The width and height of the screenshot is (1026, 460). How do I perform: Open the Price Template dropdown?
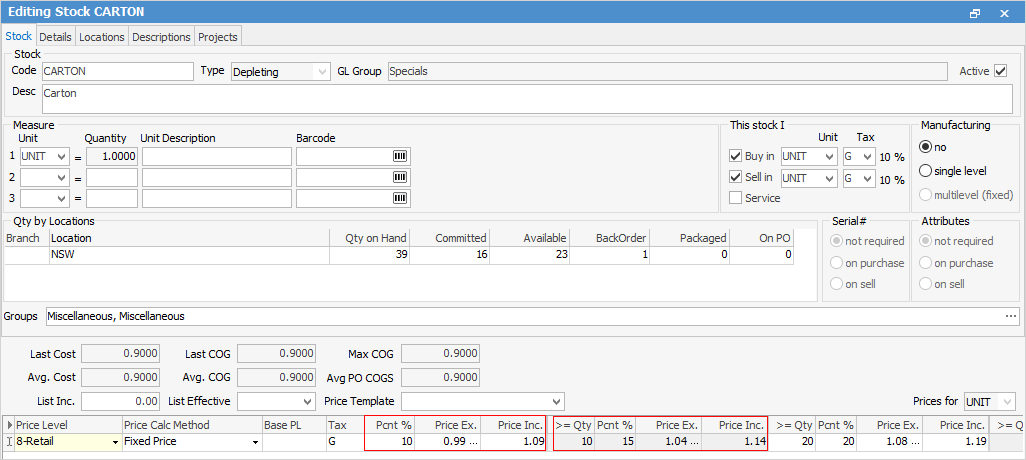[x=556, y=402]
